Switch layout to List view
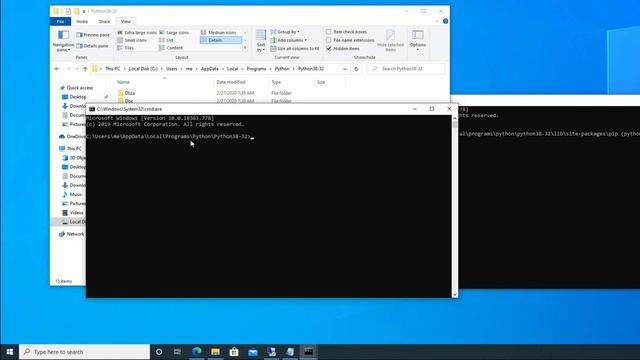Screen dimensions: 640x360 [166, 40]
